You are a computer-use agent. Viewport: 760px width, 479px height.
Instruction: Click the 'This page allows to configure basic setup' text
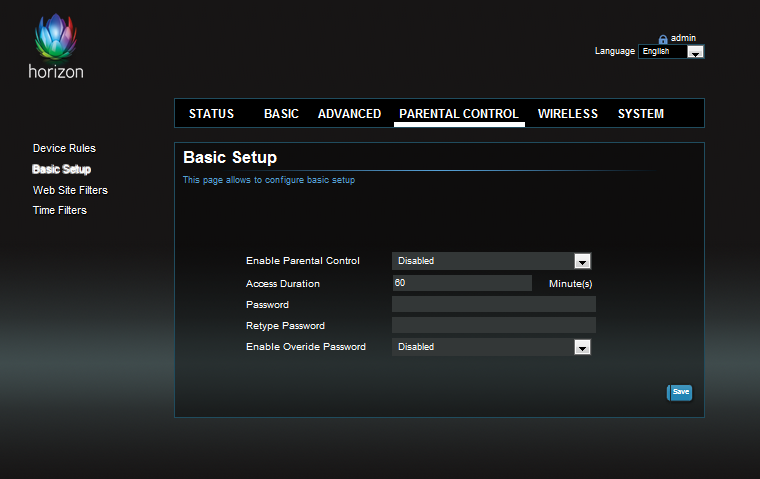[269, 180]
